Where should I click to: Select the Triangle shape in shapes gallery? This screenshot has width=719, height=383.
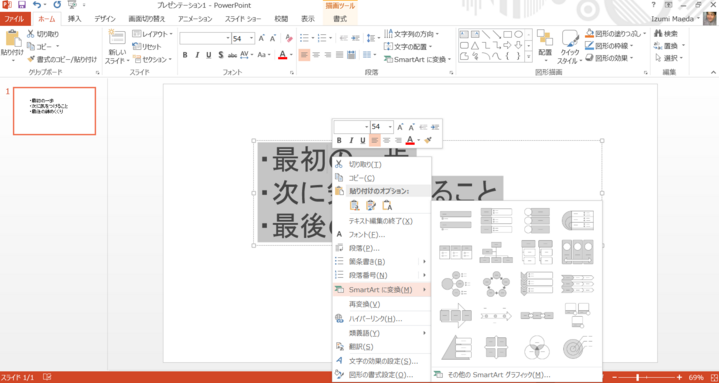(475, 45)
